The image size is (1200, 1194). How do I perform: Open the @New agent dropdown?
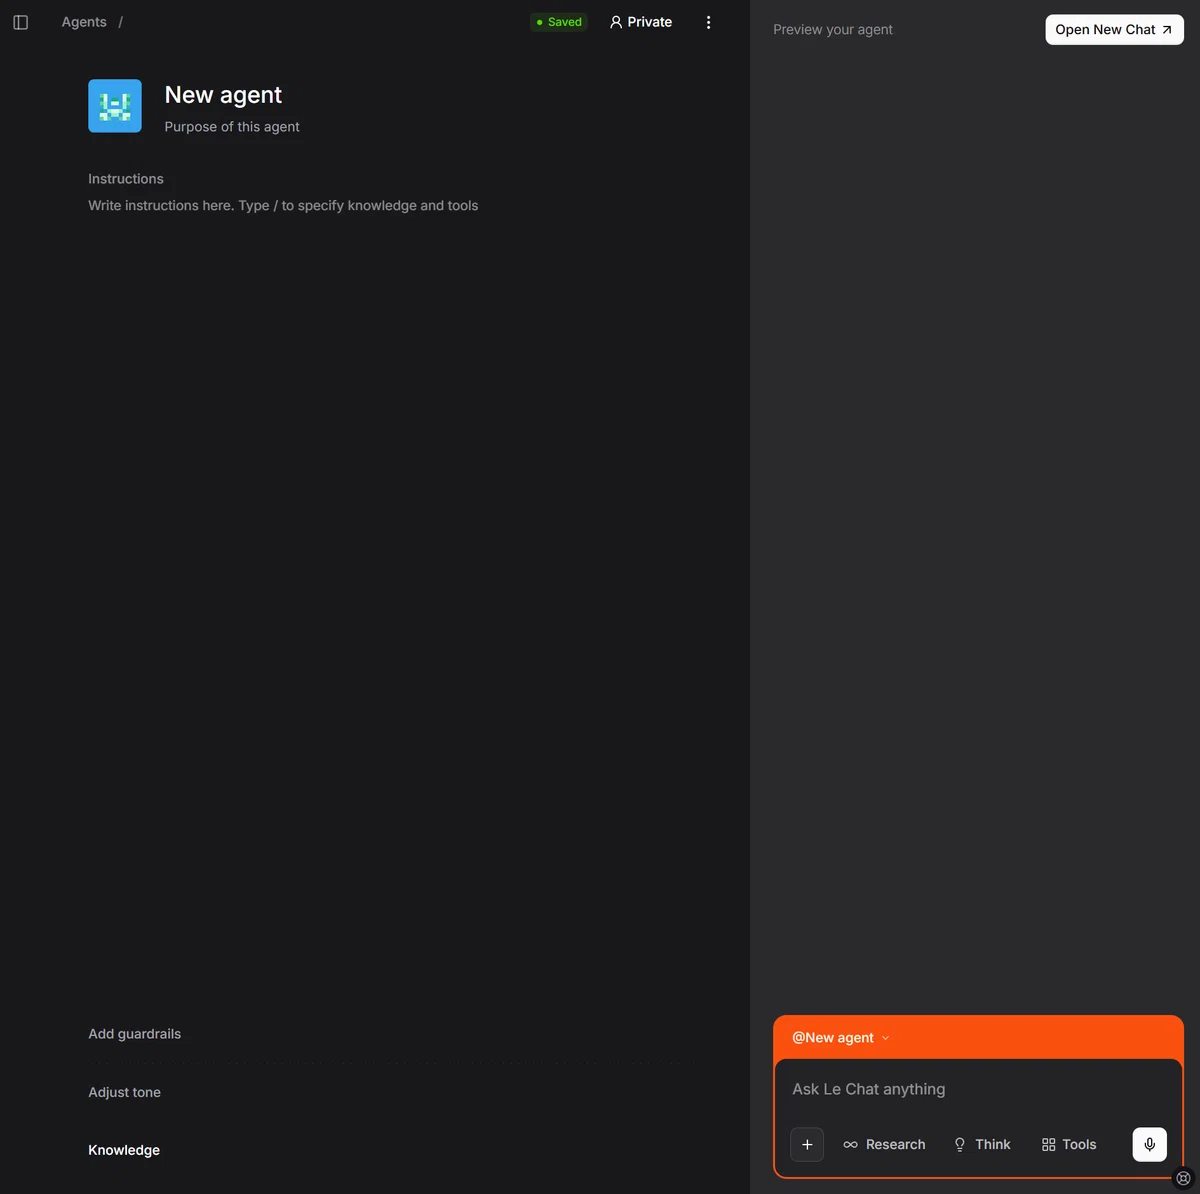tap(841, 1038)
